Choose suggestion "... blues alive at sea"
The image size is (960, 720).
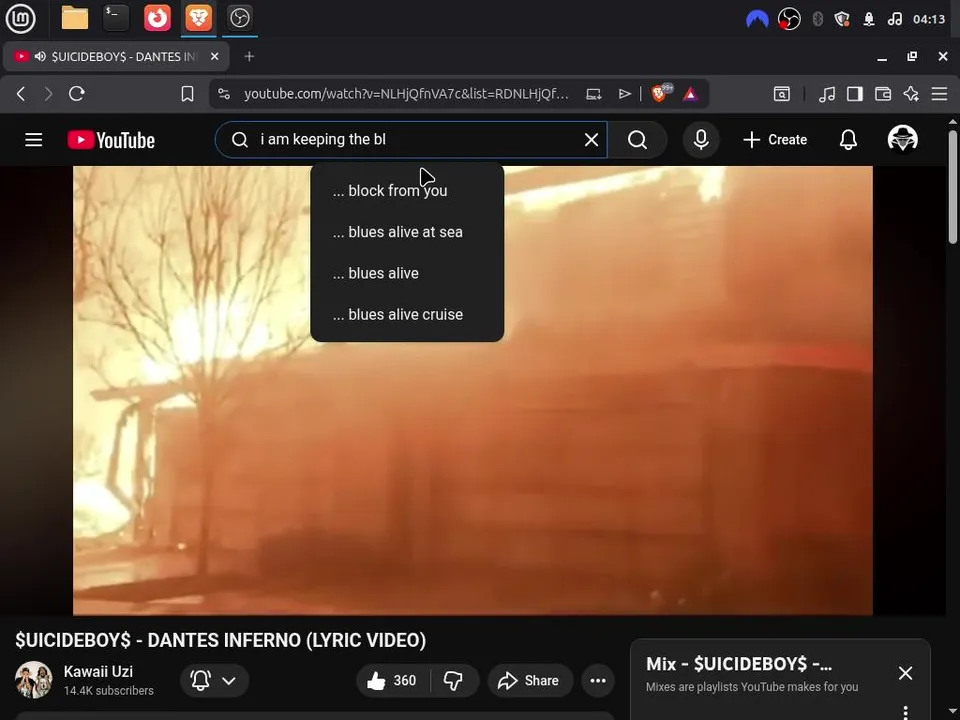(x=407, y=232)
